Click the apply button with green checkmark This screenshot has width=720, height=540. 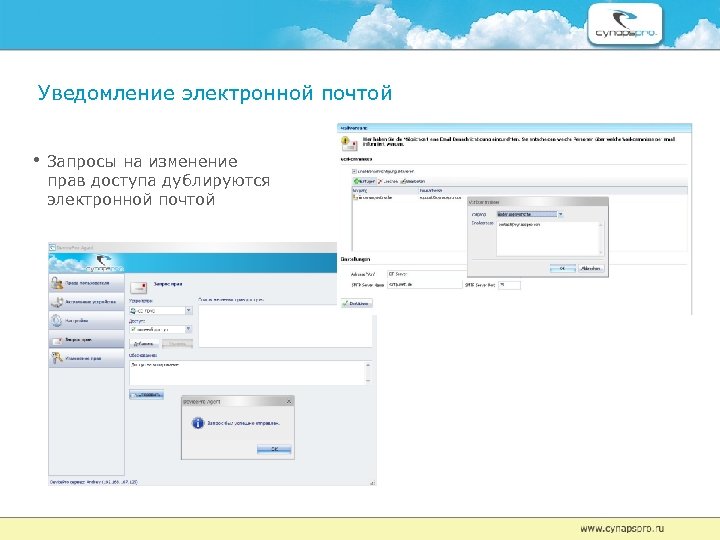(357, 304)
